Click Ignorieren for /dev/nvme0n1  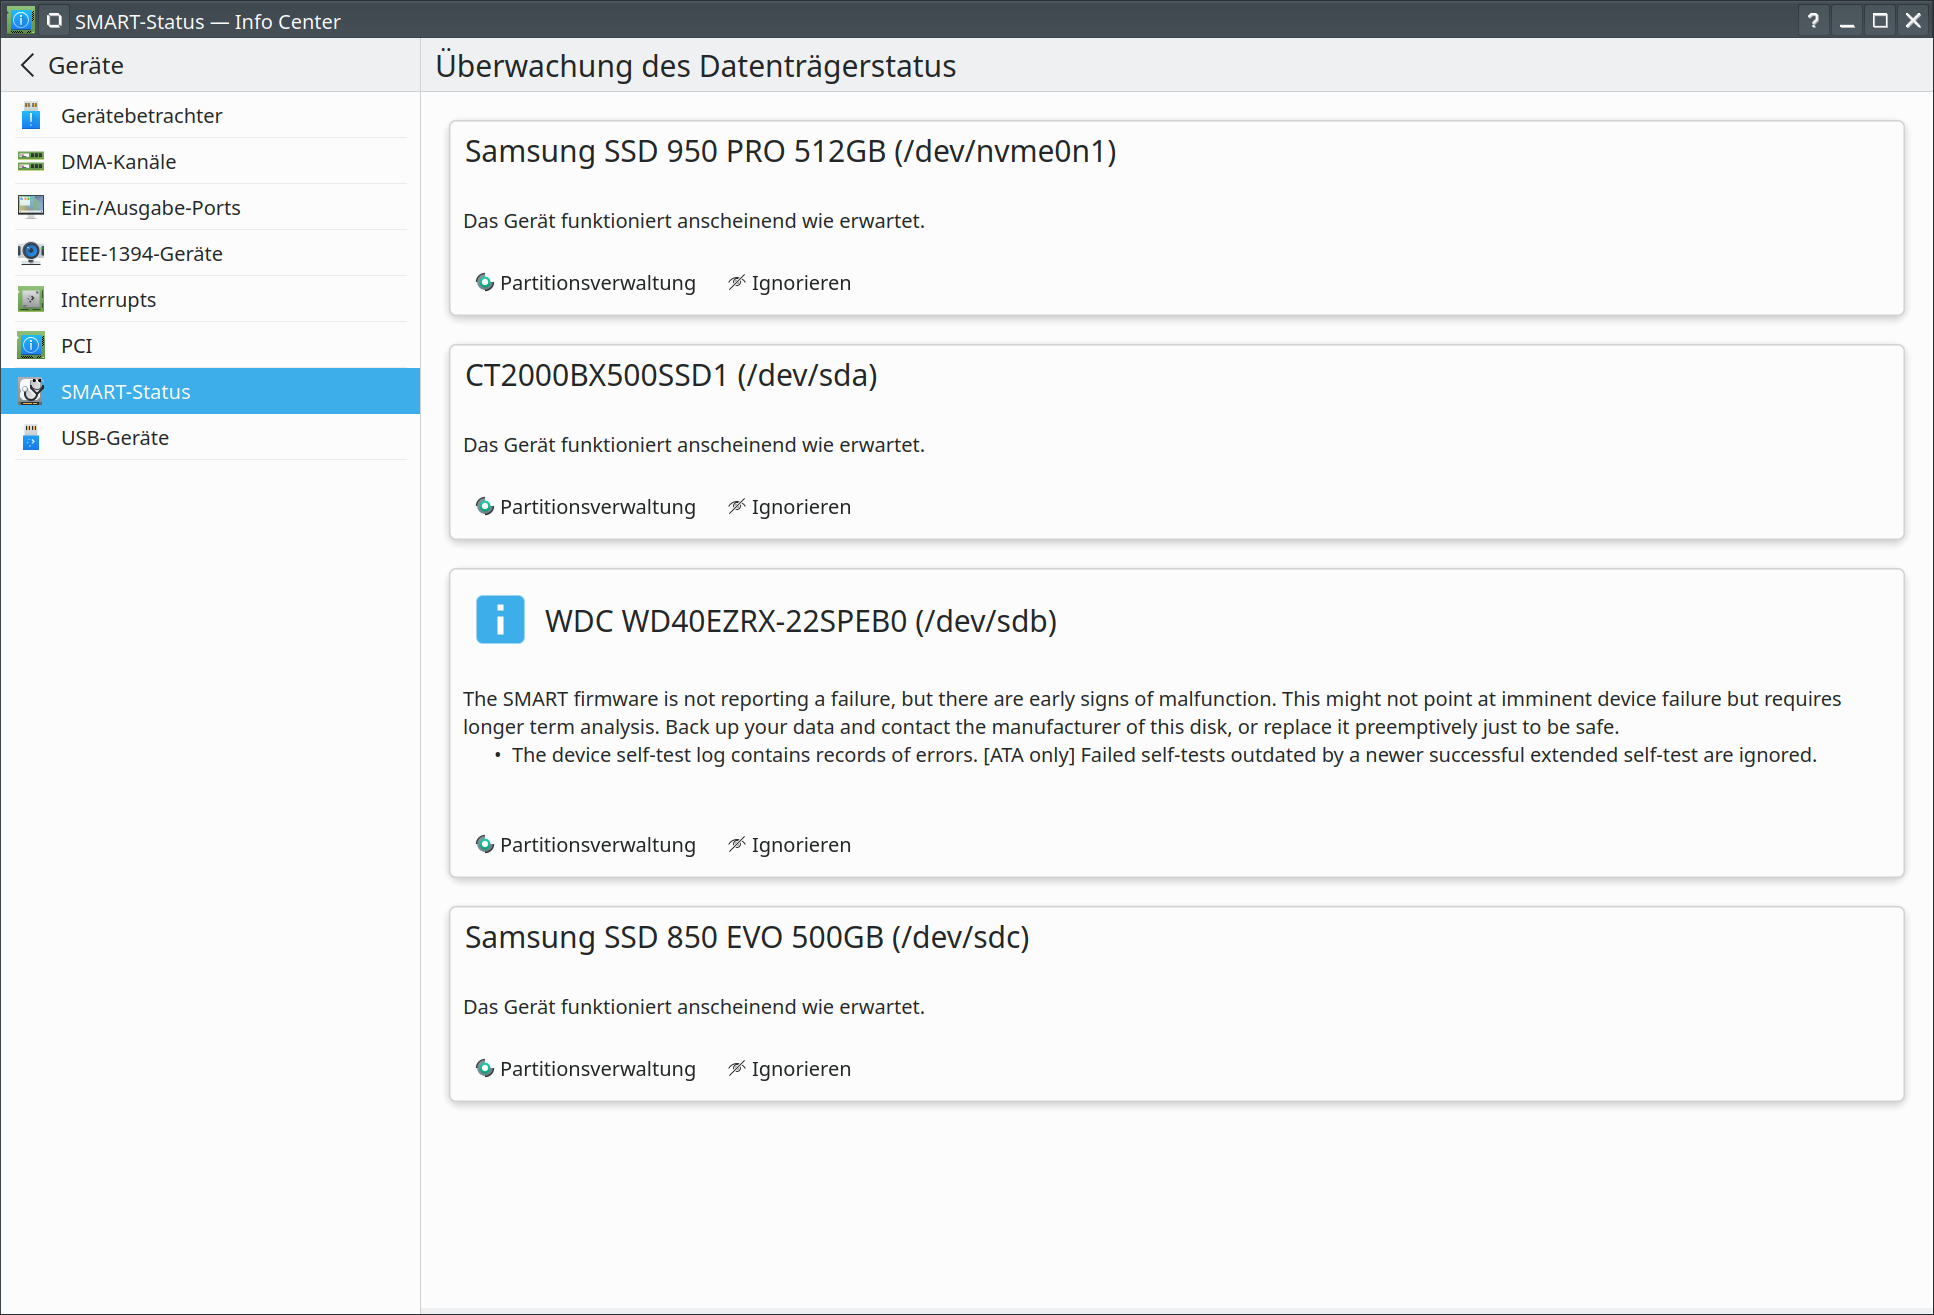click(790, 283)
